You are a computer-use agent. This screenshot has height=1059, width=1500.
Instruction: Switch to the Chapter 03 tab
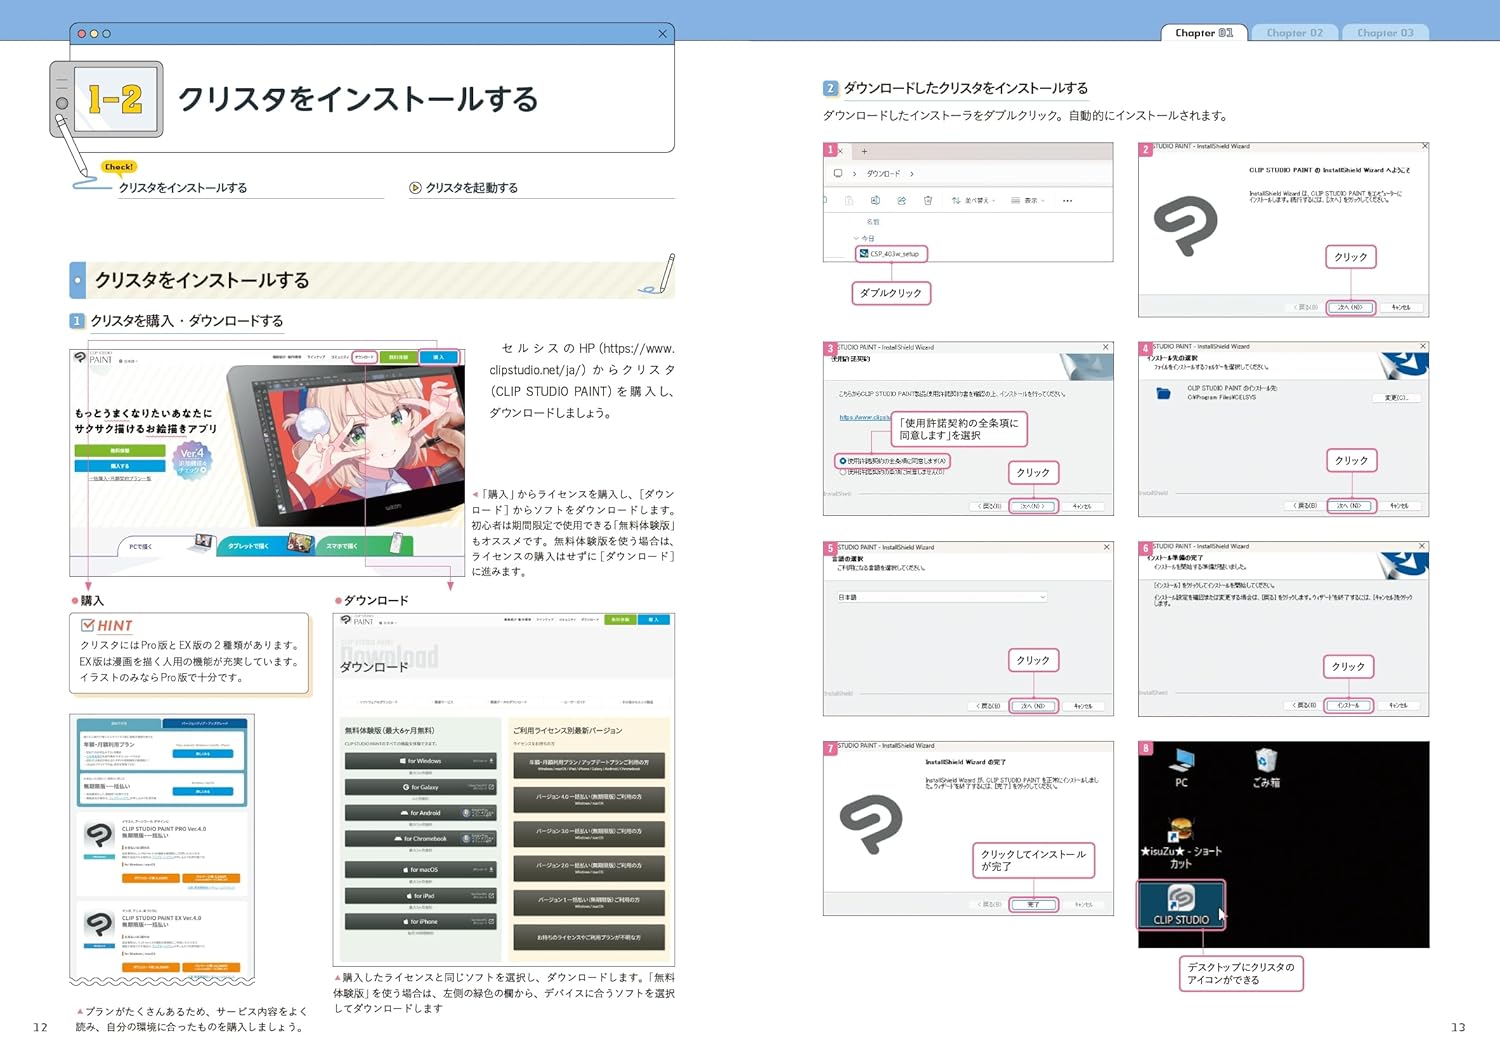click(1385, 33)
